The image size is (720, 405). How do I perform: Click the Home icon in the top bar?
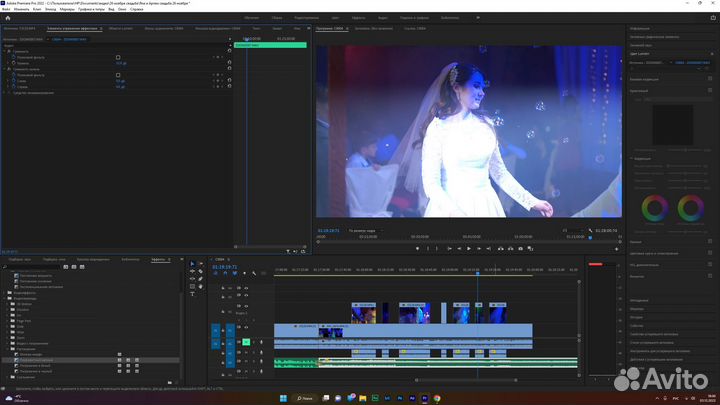pos(9,17)
